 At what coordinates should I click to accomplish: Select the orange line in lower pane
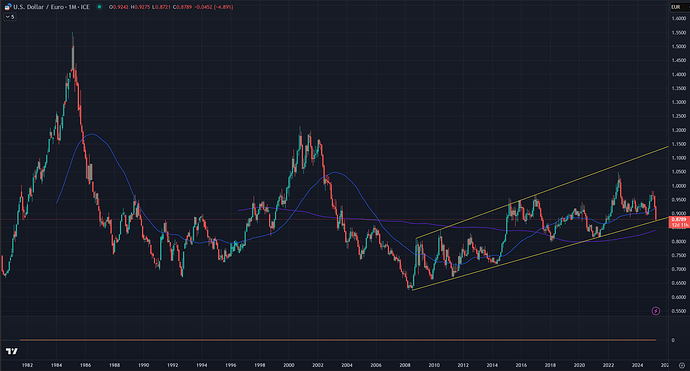pyautogui.click(x=338, y=340)
